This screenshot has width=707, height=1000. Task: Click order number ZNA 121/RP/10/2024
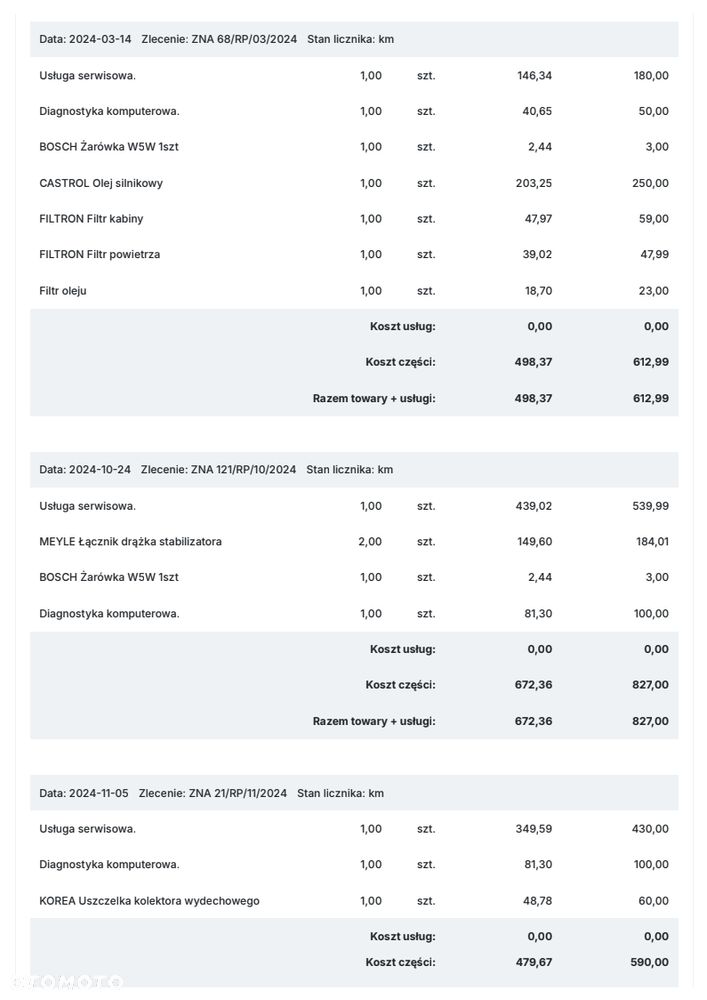point(244,469)
